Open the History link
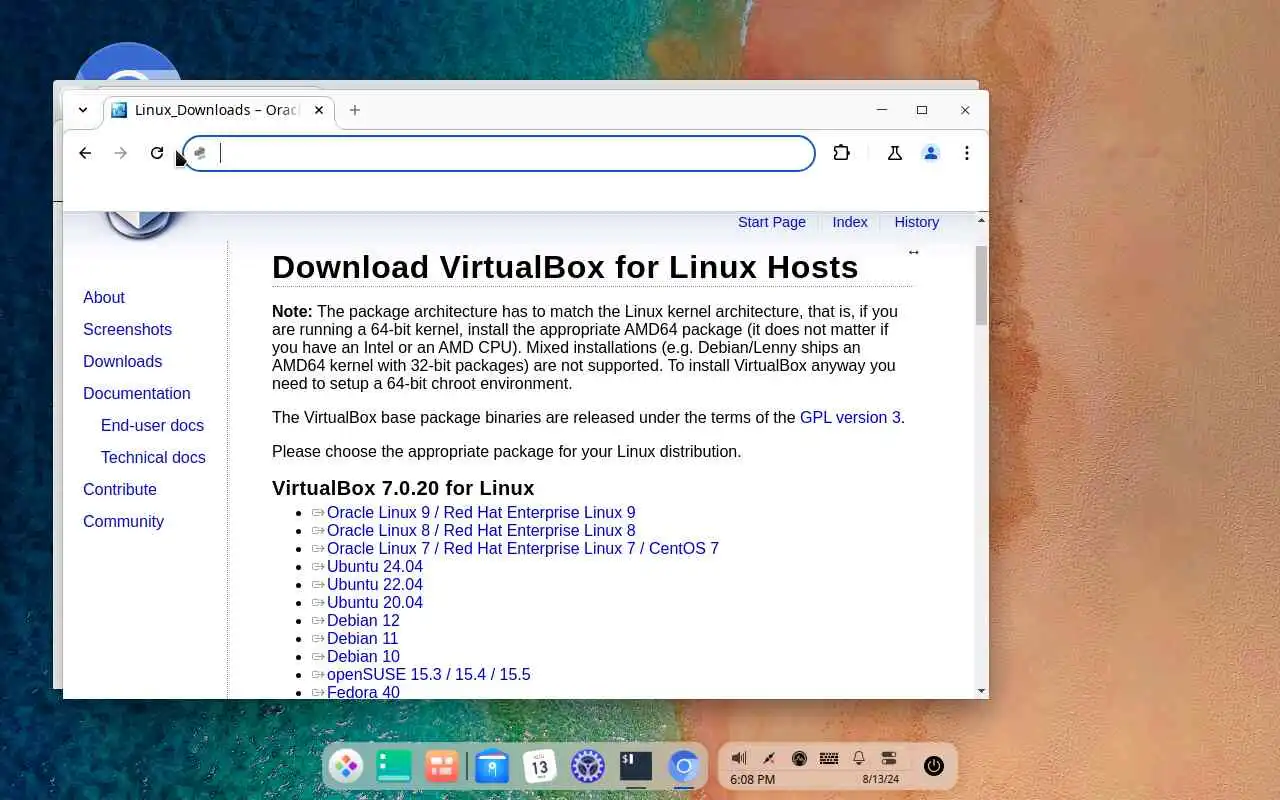The height and width of the screenshot is (800, 1280). coord(917,222)
